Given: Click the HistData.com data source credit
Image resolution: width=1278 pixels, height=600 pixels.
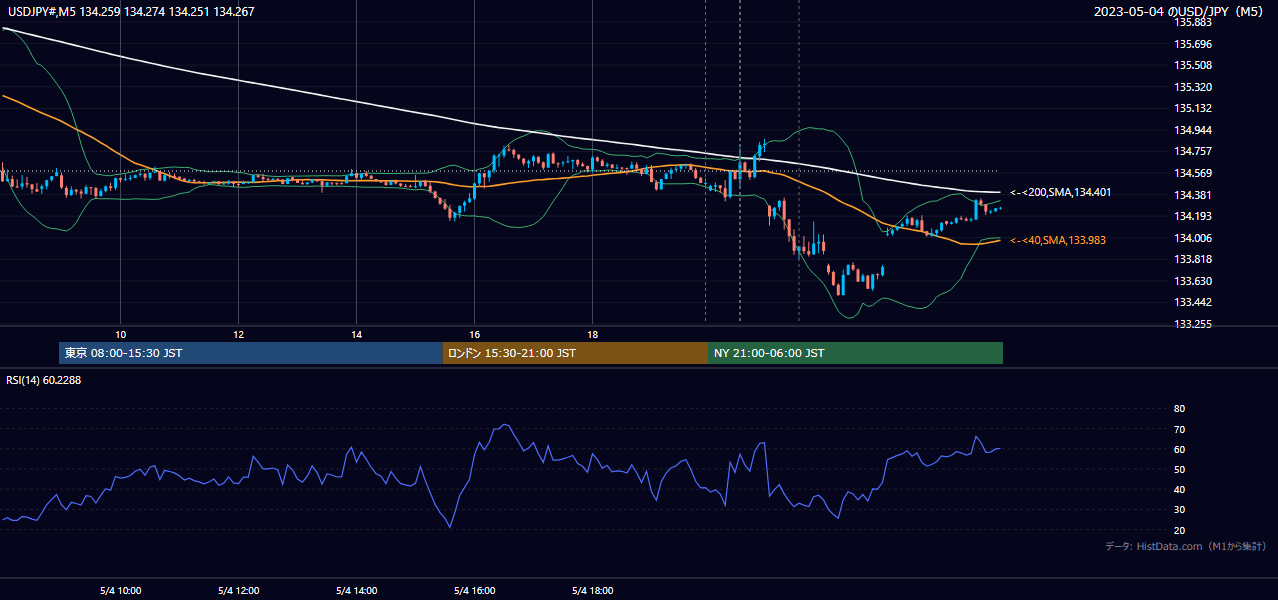Looking at the screenshot, I should pos(1186,546).
